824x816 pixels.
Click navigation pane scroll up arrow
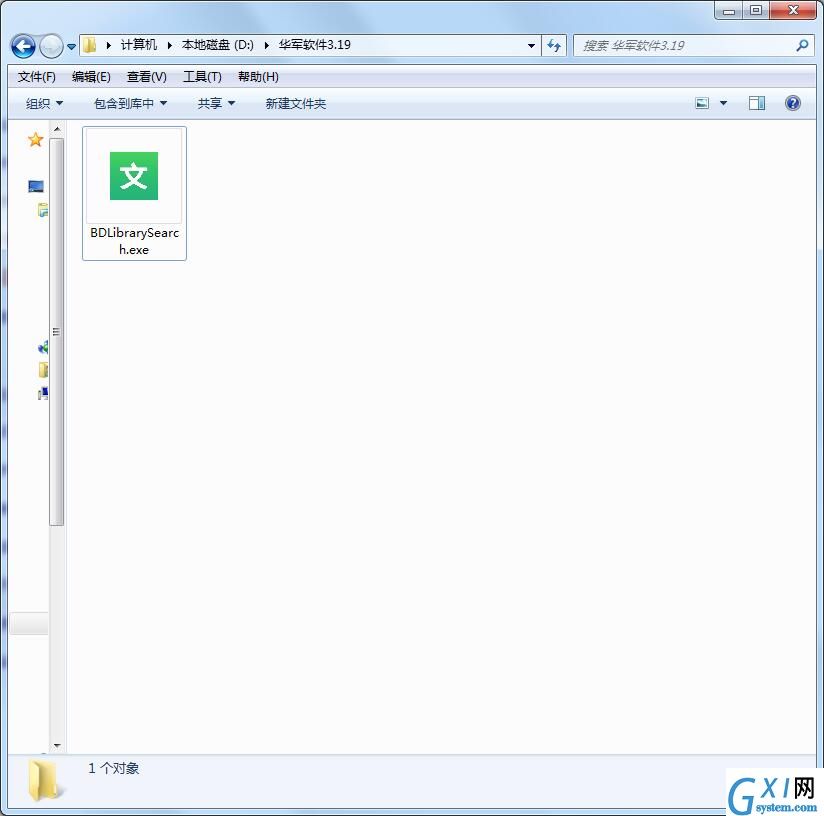pos(57,129)
